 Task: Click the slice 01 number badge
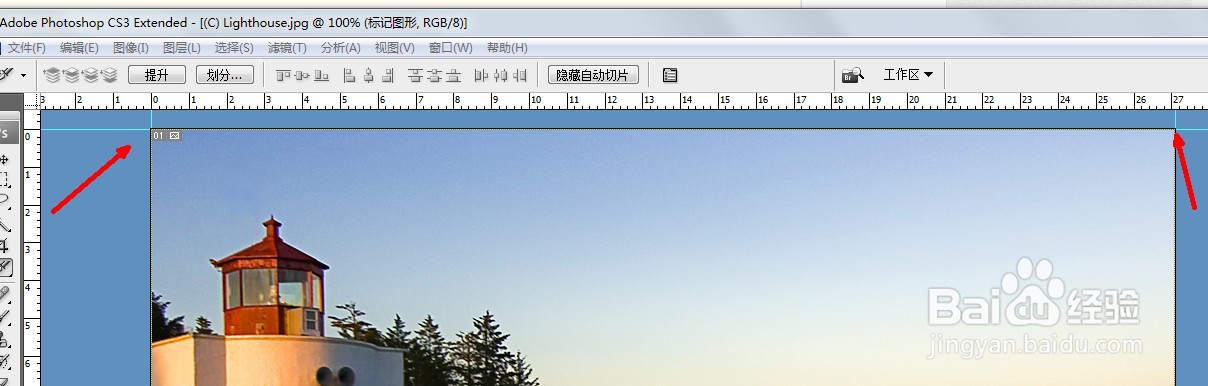tap(159, 134)
